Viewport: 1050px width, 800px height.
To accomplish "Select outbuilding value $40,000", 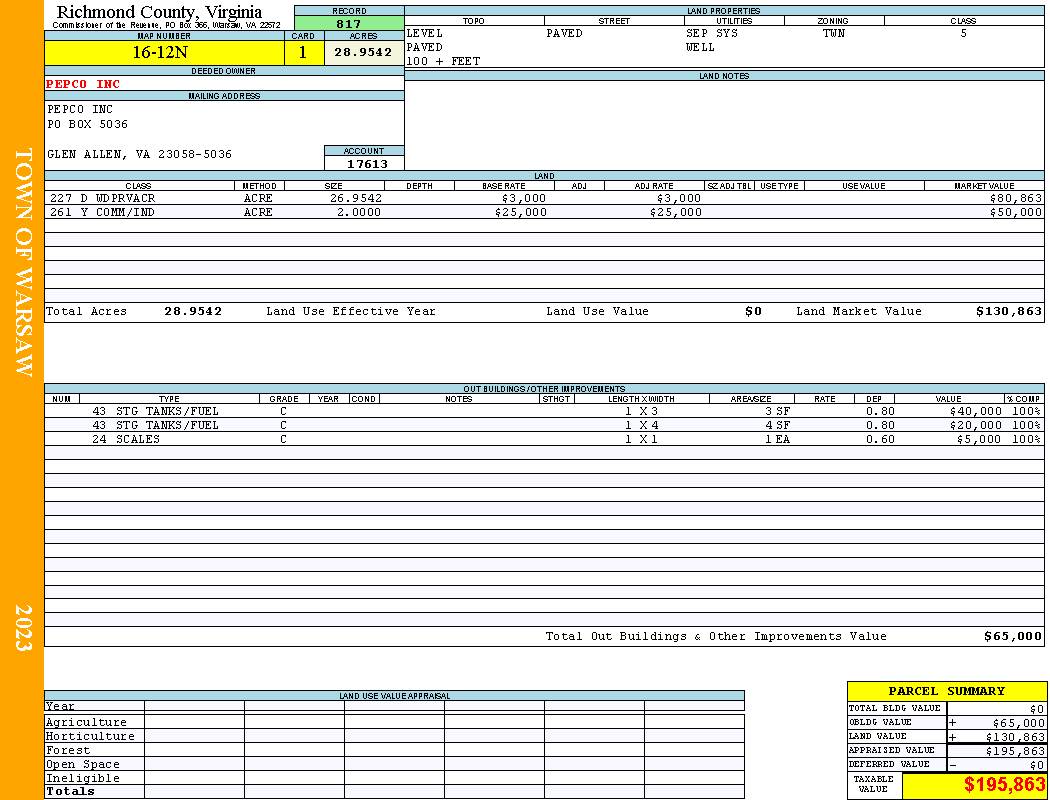I will pos(976,411).
